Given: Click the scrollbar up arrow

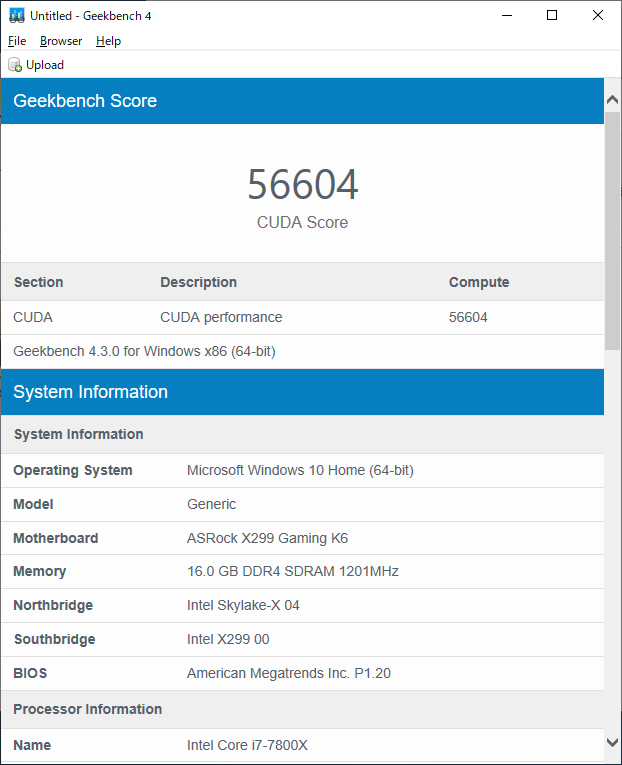Looking at the screenshot, I should (x=612, y=100).
